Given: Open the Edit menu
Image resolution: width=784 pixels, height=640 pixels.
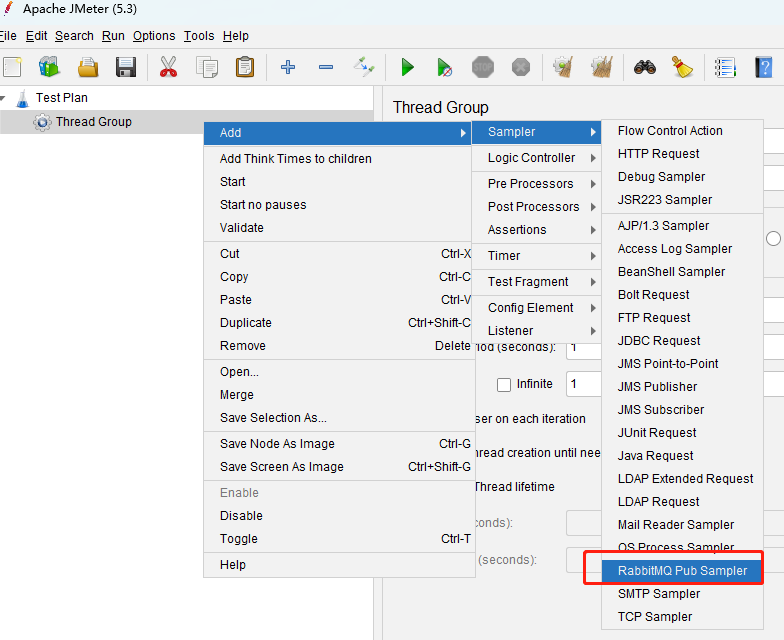Looking at the screenshot, I should pyautogui.click(x=36, y=36).
